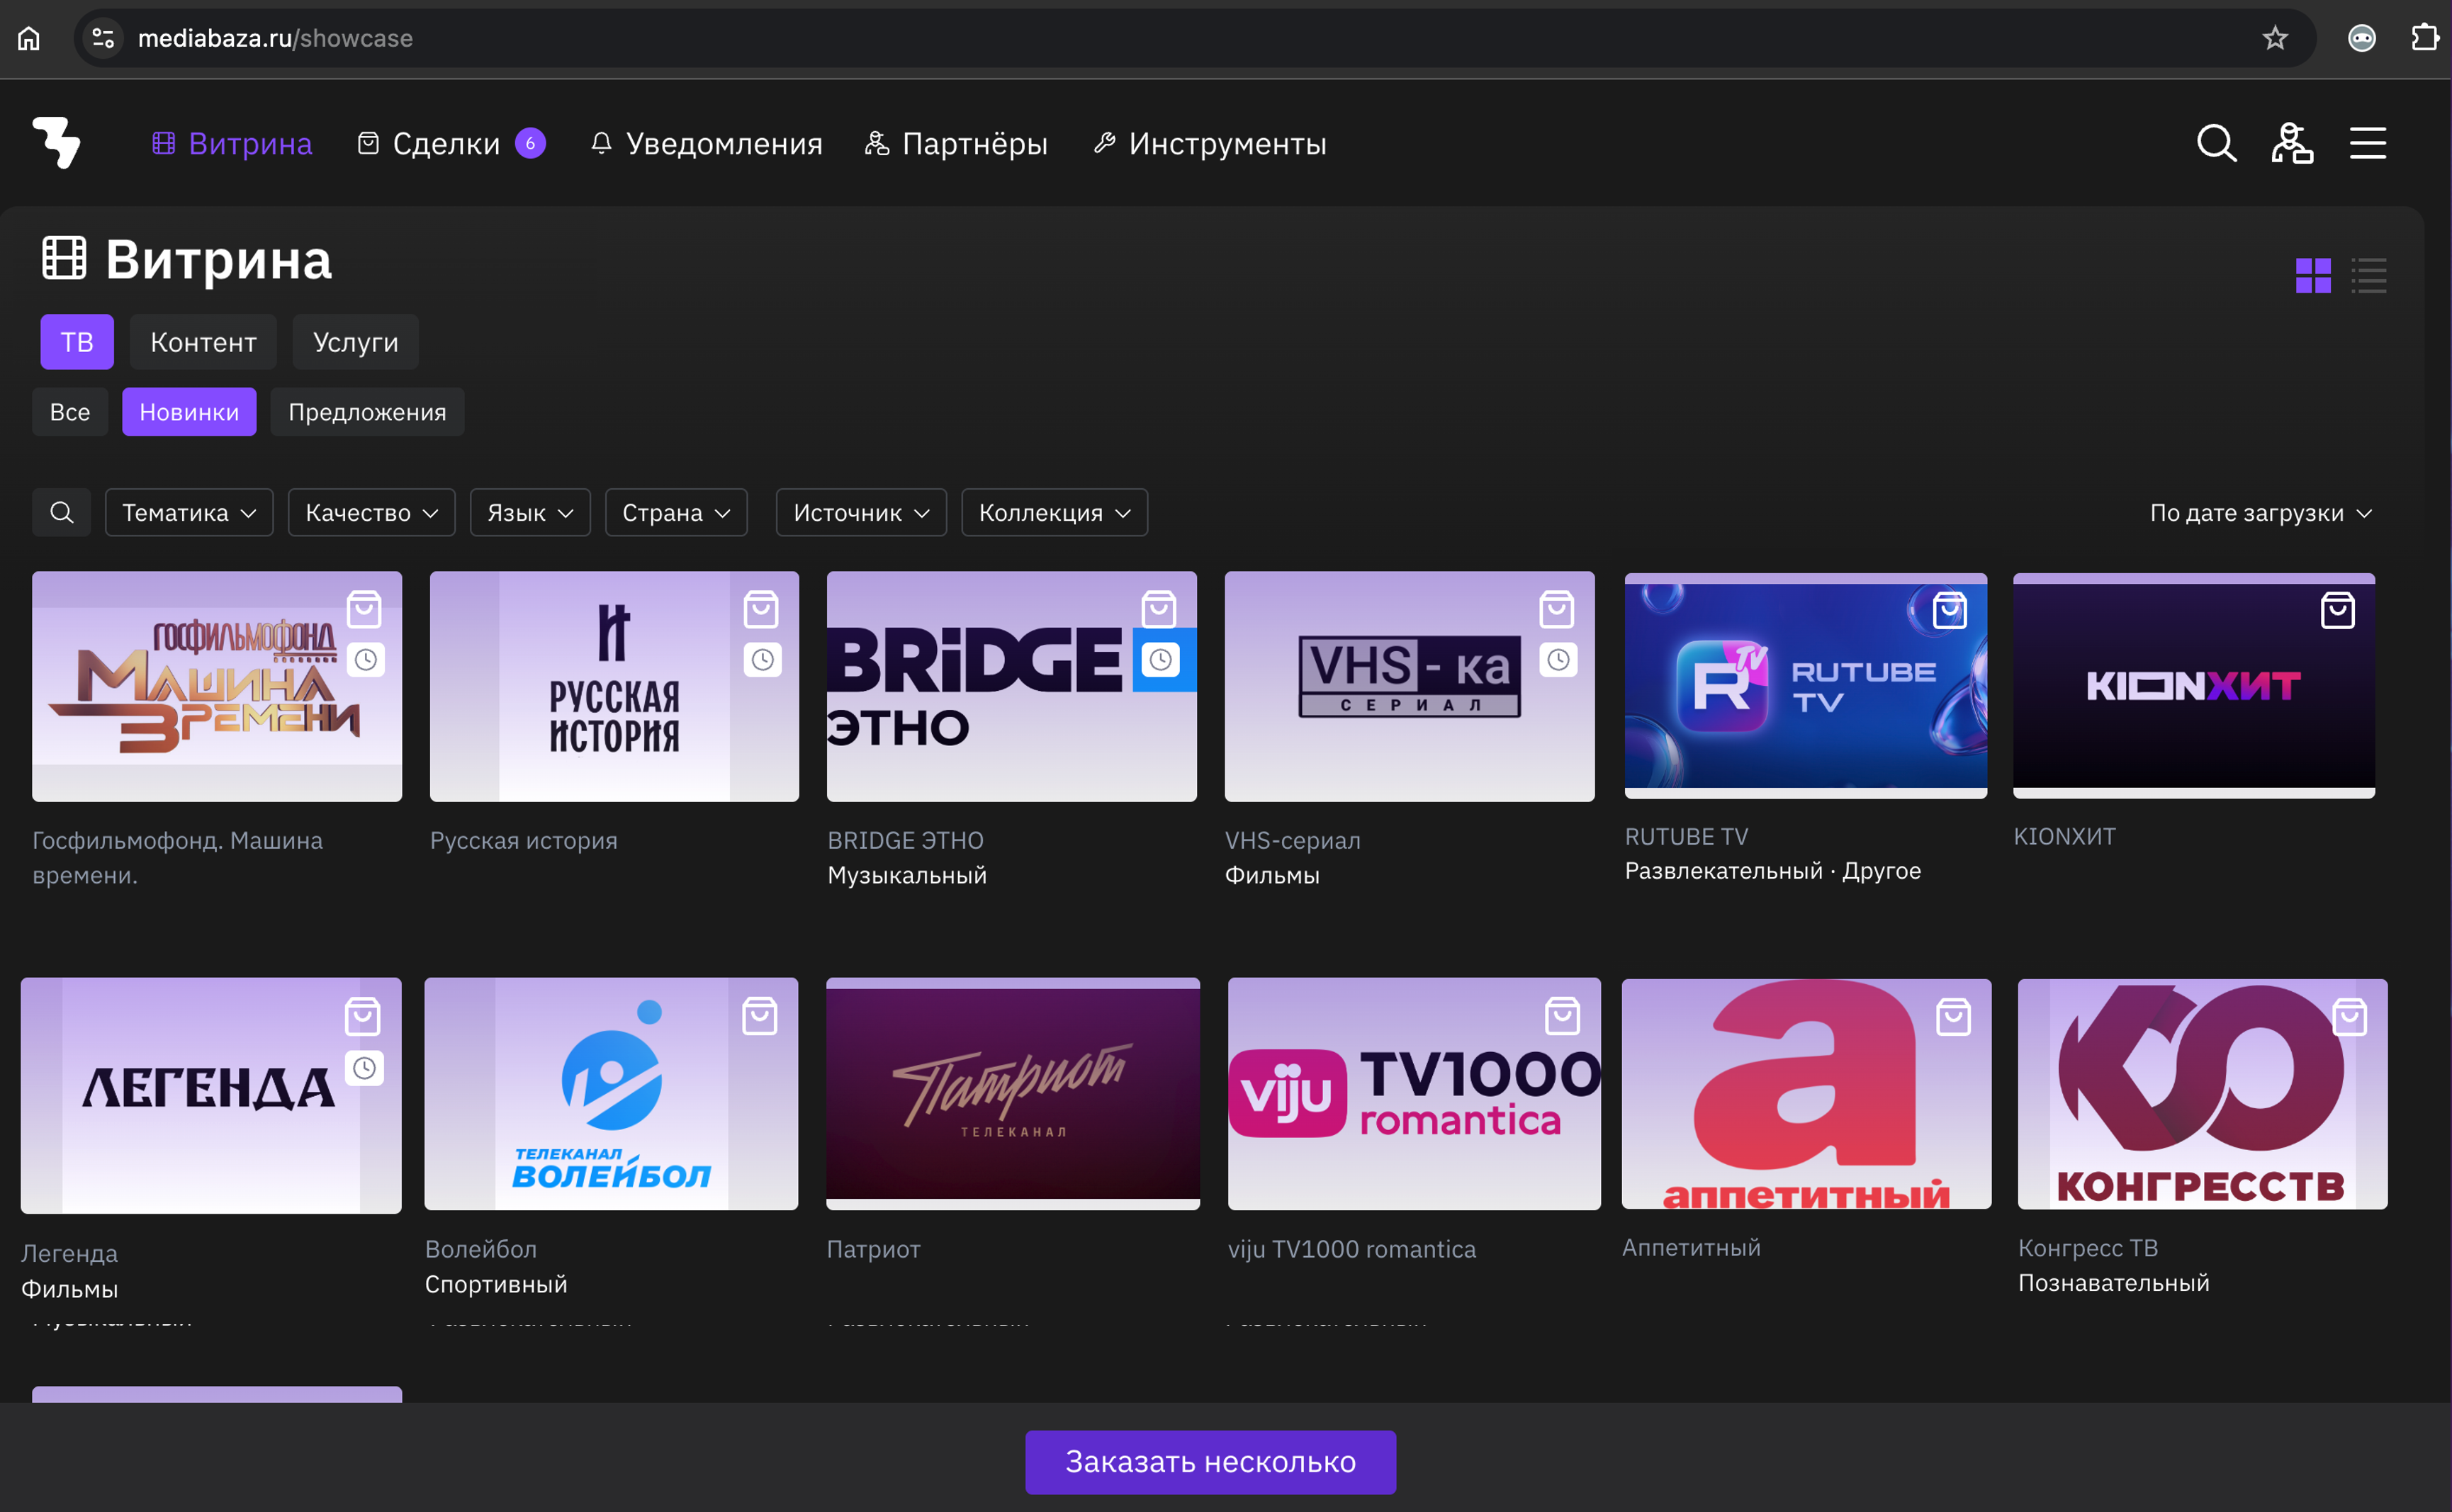Open the Качество dropdown filter
Image resolution: width=2452 pixels, height=1512 pixels.
tap(371, 513)
